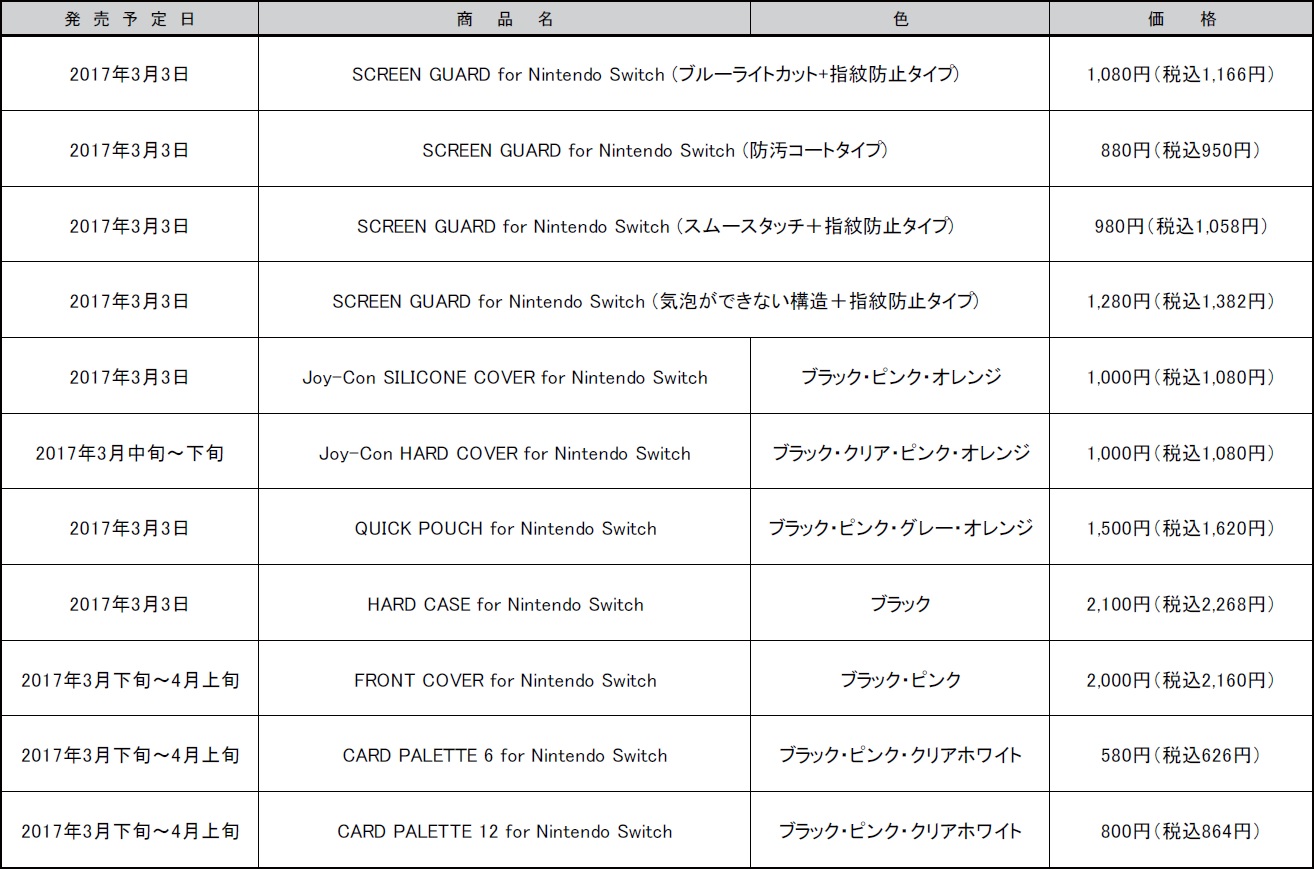The width and height of the screenshot is (1314, 870).
Task: Select the CARD PALETTE 6 product name
Action: 504,755
